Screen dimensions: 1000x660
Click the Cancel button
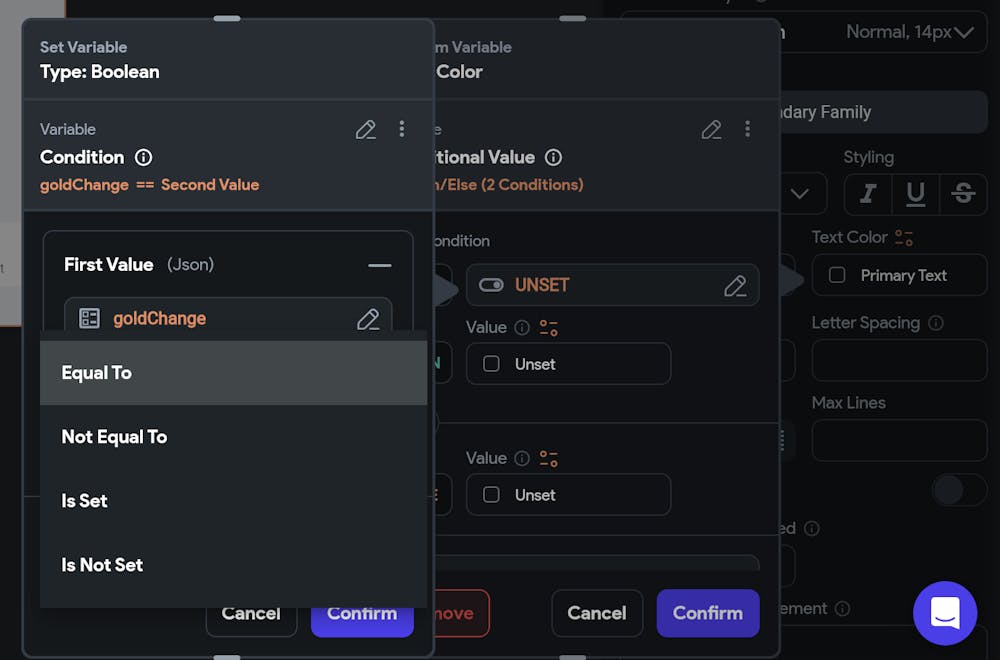pos(251,613)
